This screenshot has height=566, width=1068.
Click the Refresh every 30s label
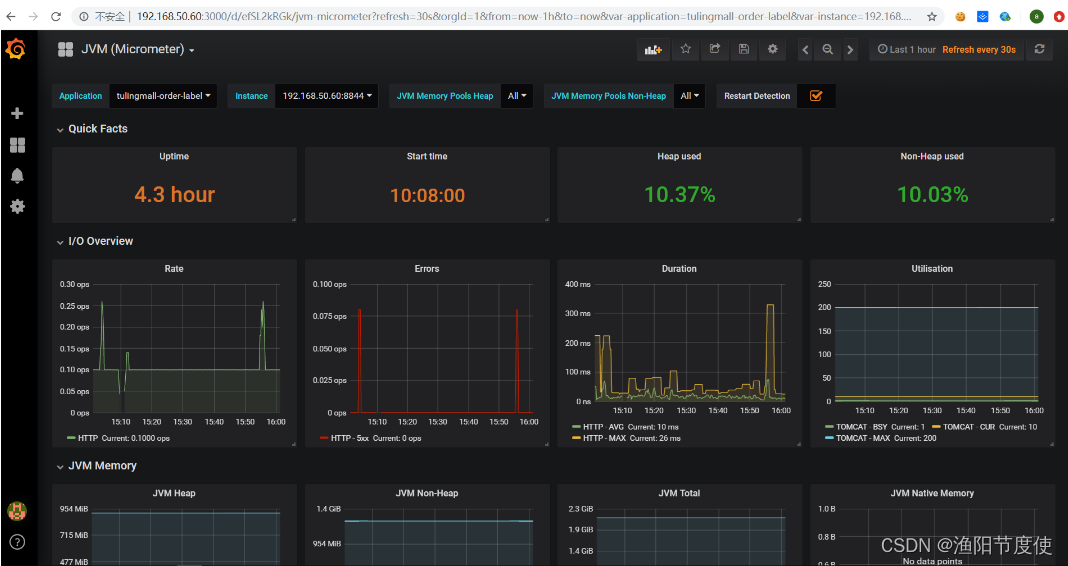click(x=979, y=50)
